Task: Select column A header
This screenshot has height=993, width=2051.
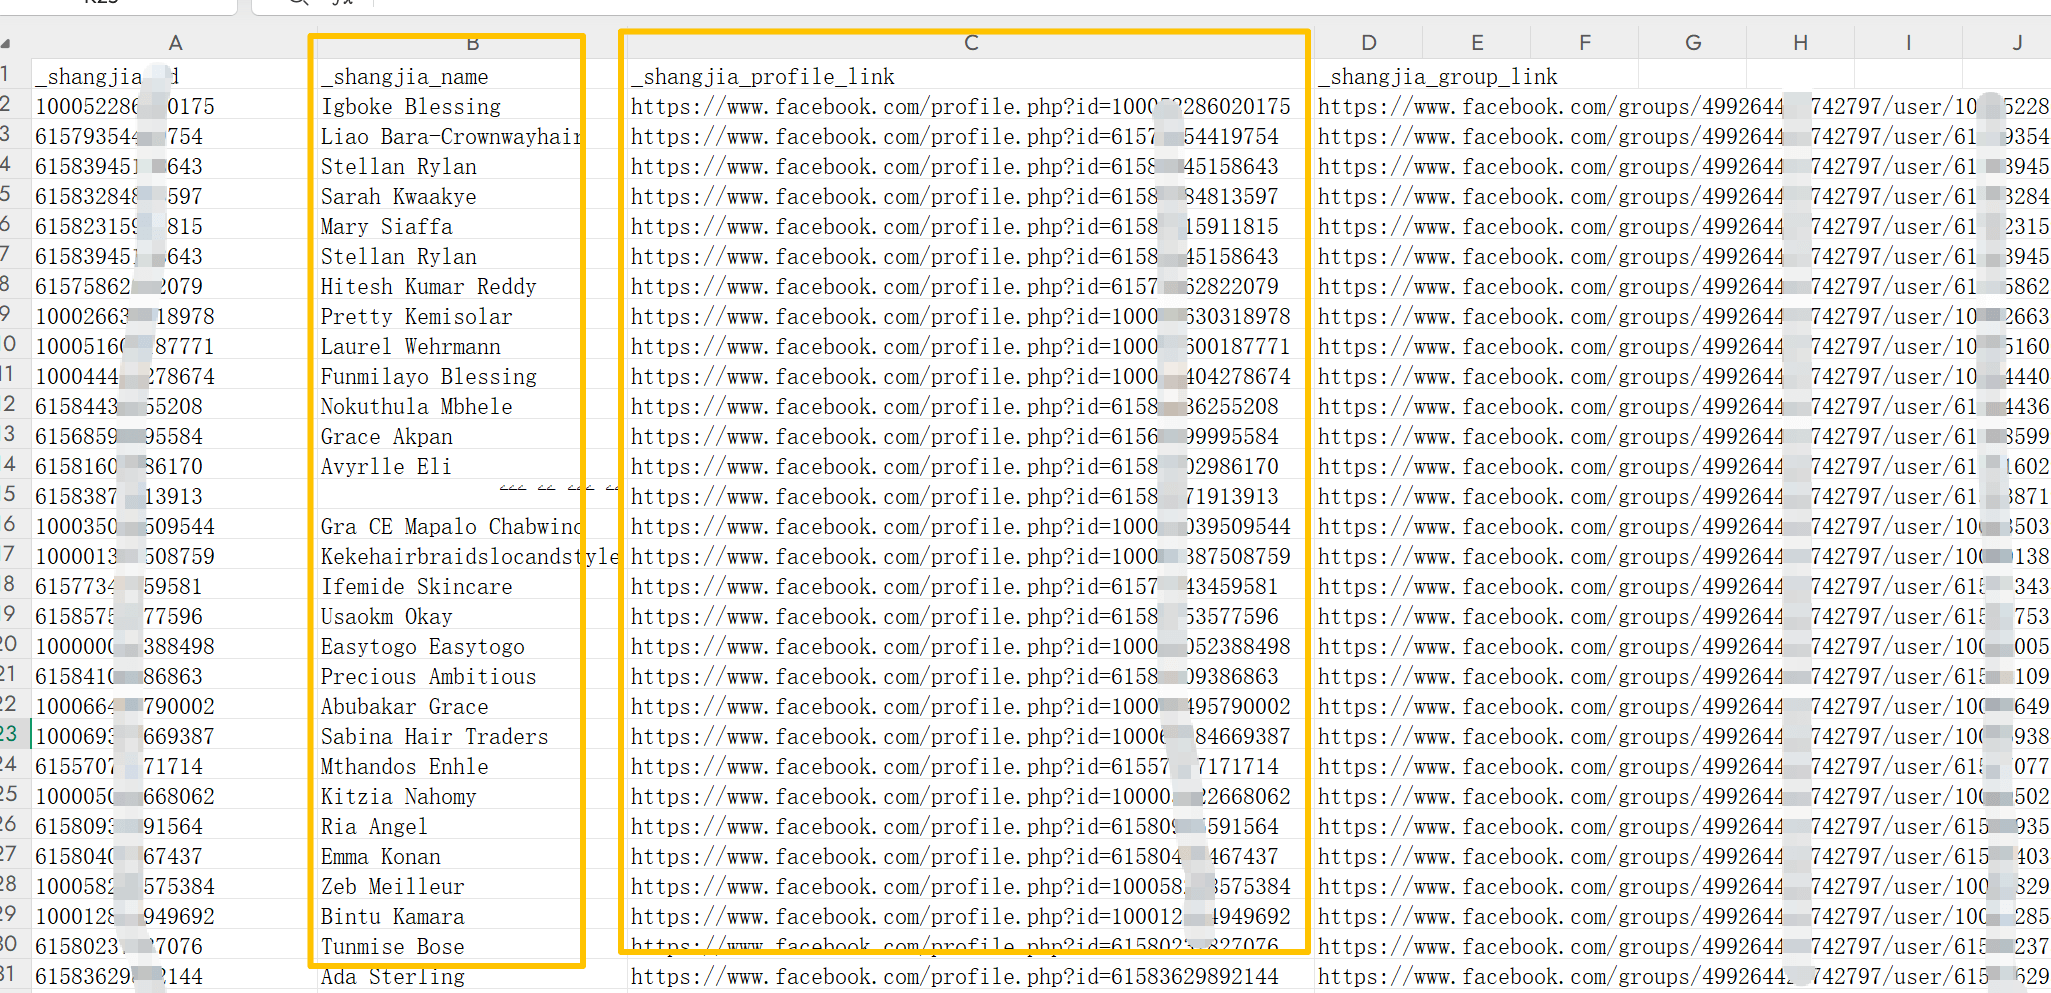Action: (x=175, y=43)
